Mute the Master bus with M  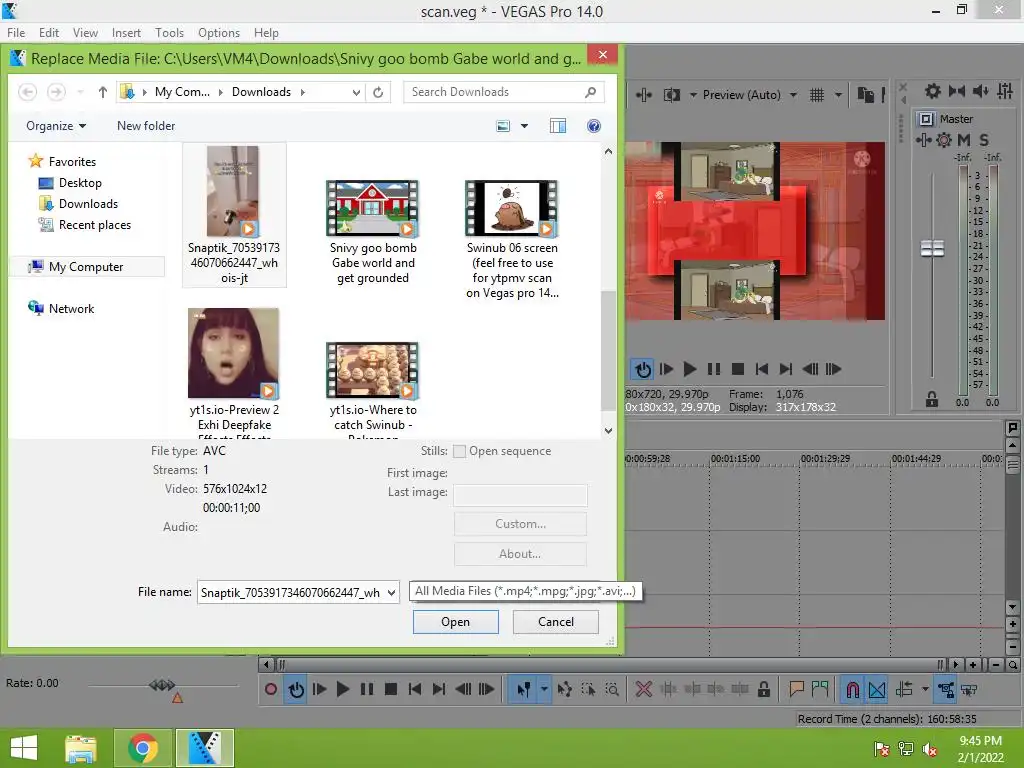click(964, 140)
